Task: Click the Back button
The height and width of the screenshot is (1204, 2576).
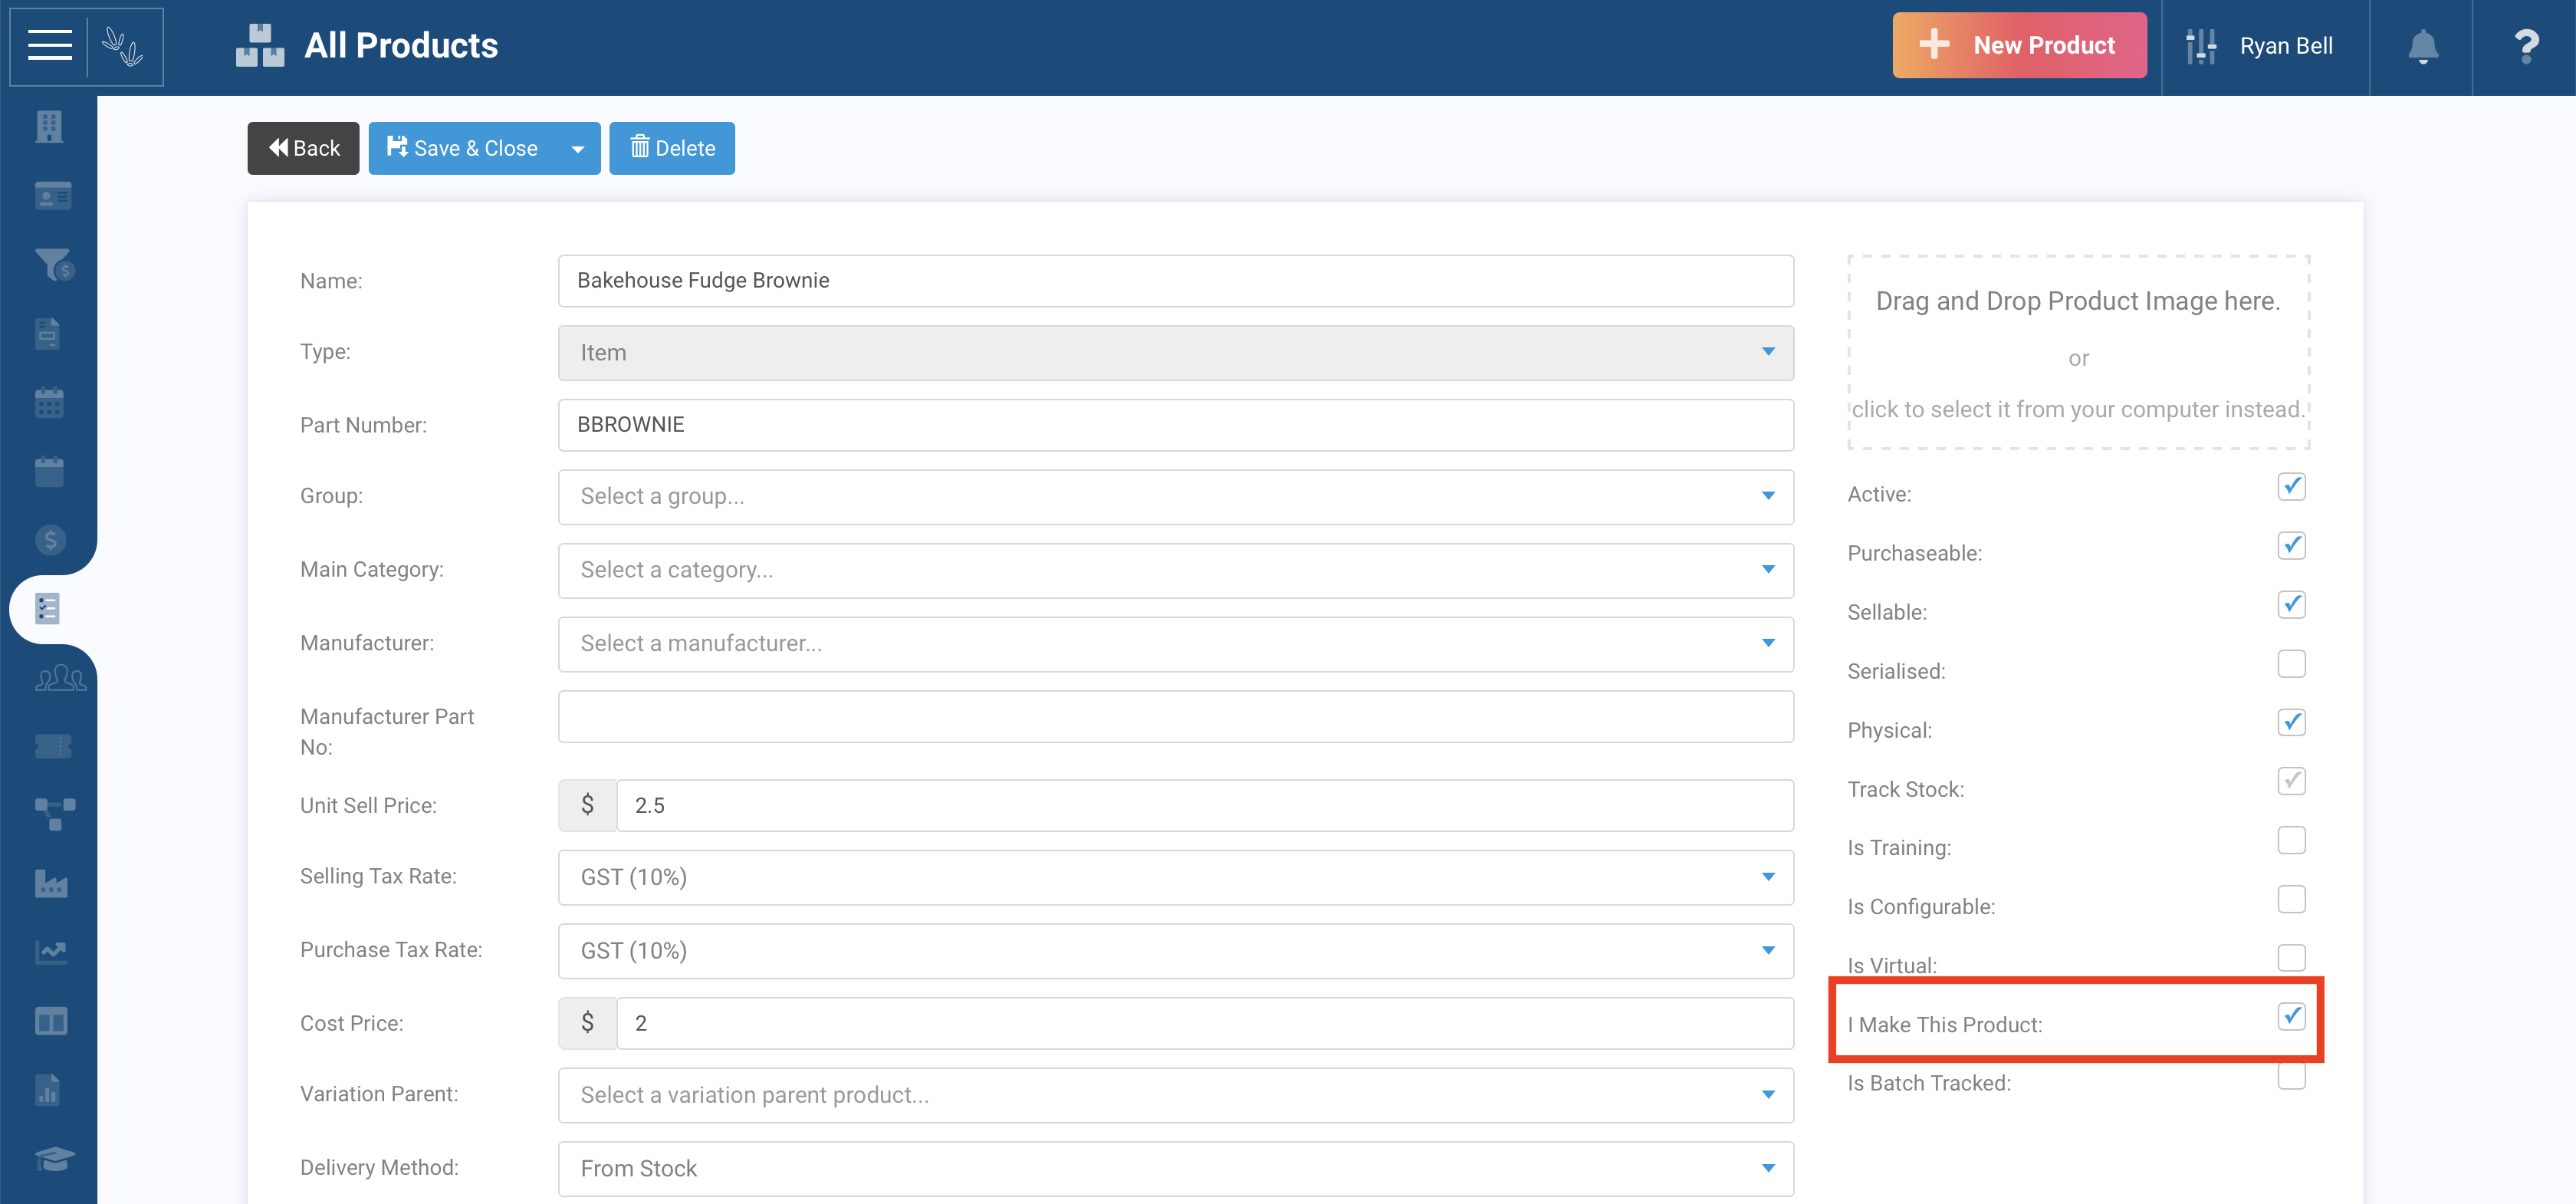Action: point(303,149)
